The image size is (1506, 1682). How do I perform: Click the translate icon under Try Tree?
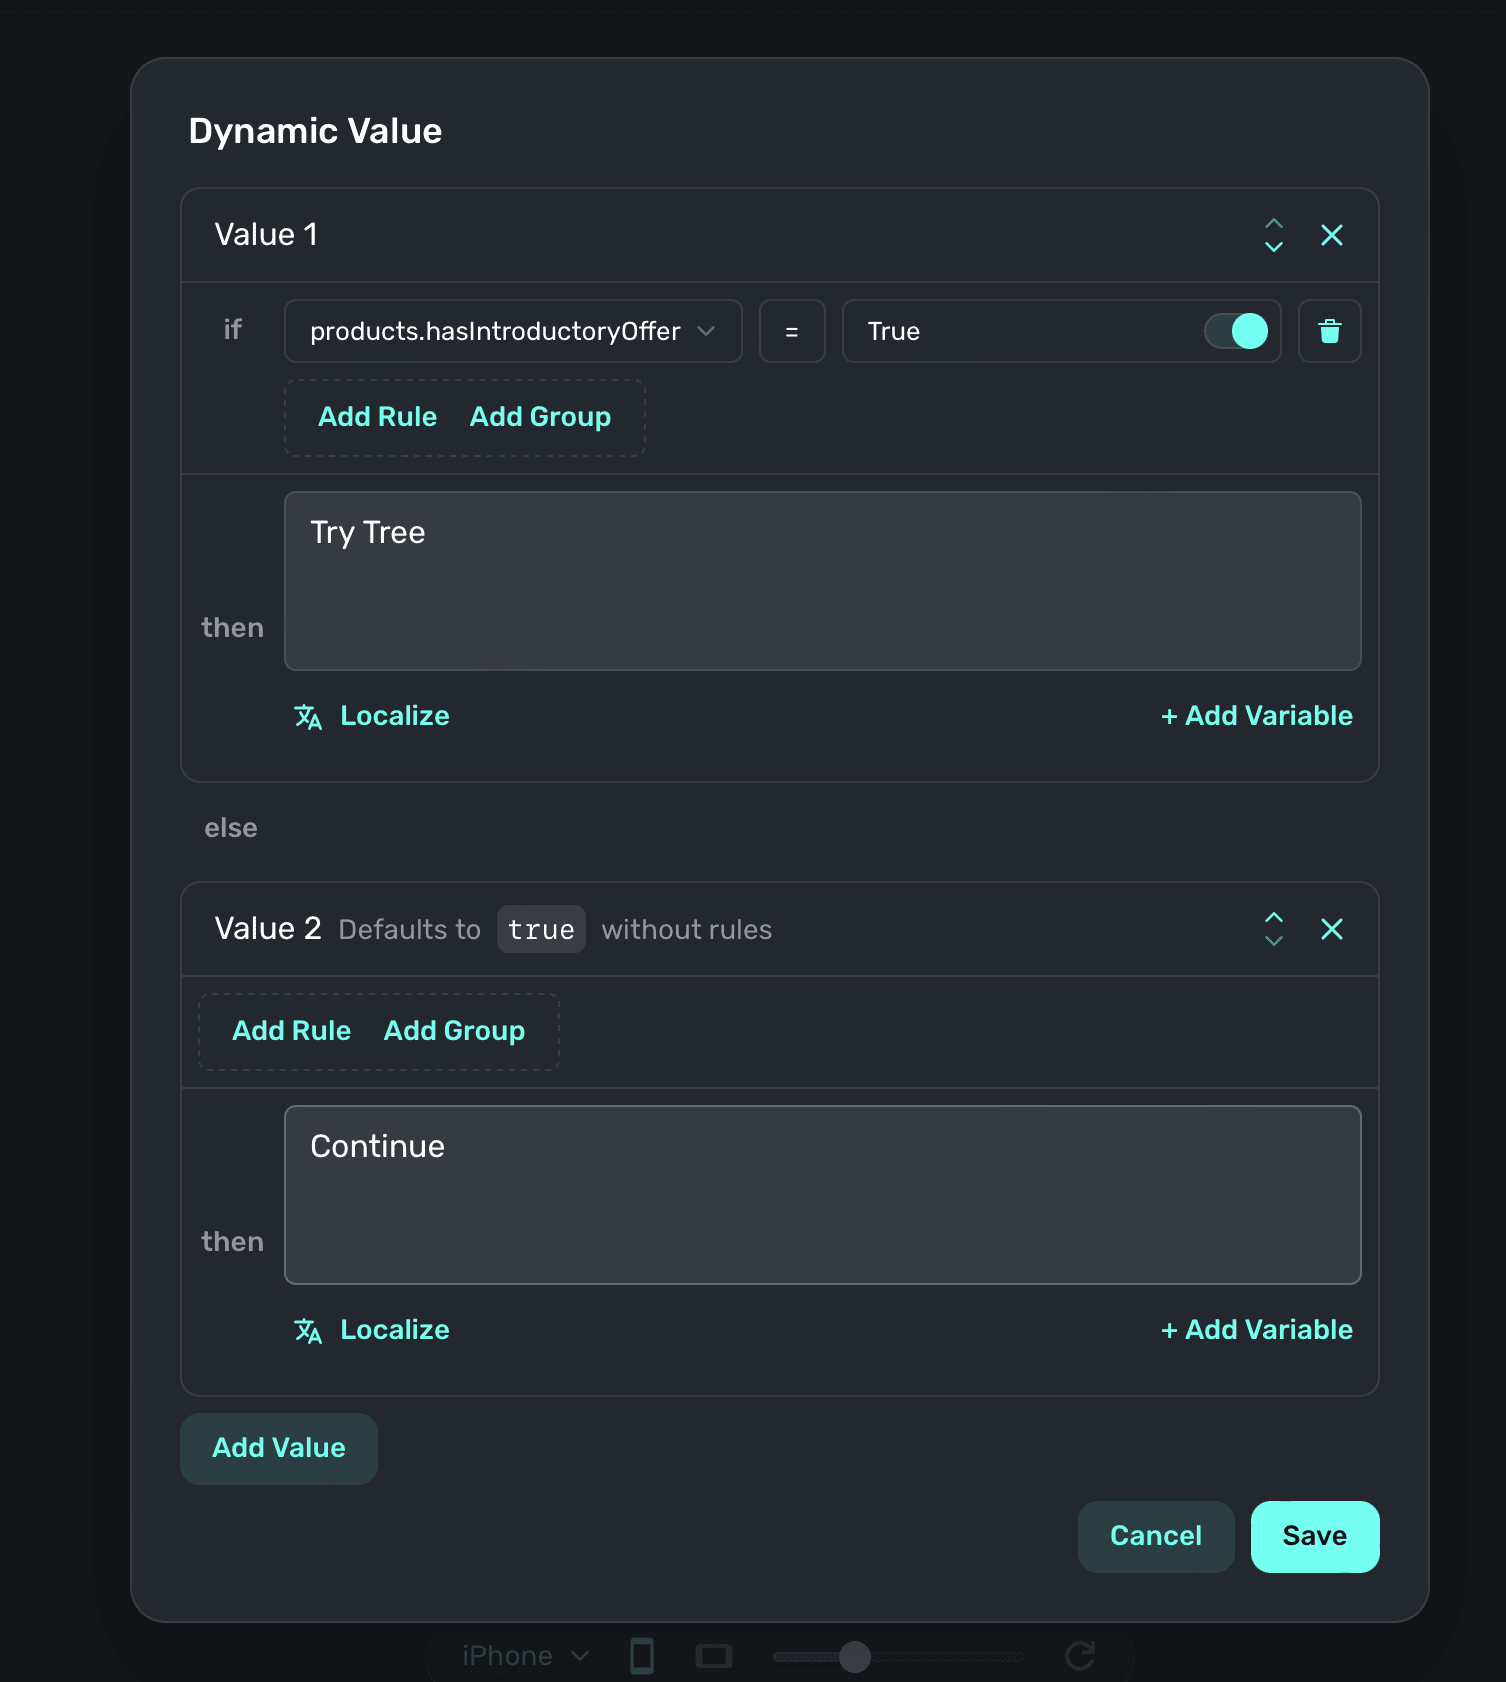tap(308, 717)
